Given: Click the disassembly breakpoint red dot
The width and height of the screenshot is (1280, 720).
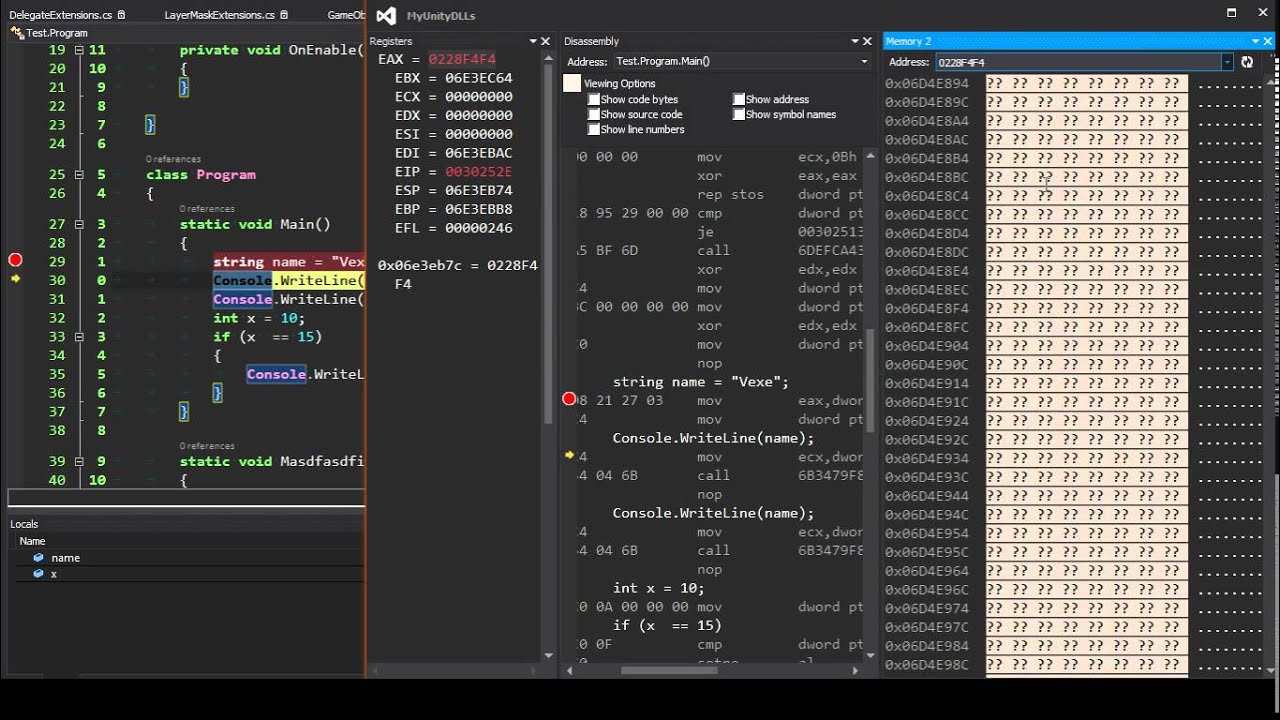Looking at the screenshot, I should click(x=569, y=399).
